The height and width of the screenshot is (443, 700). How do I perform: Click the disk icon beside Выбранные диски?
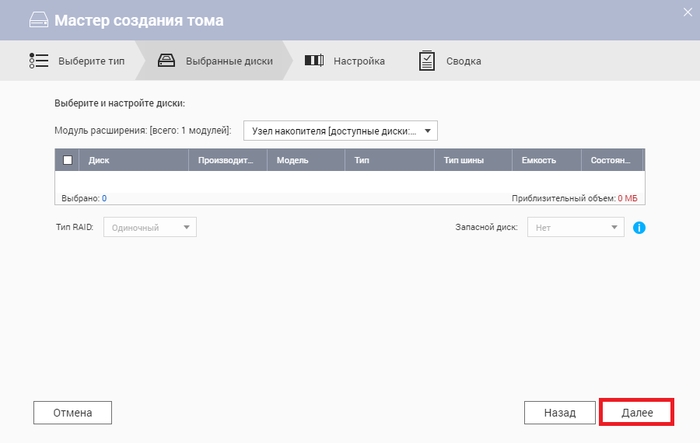click(x=167, y=61)
